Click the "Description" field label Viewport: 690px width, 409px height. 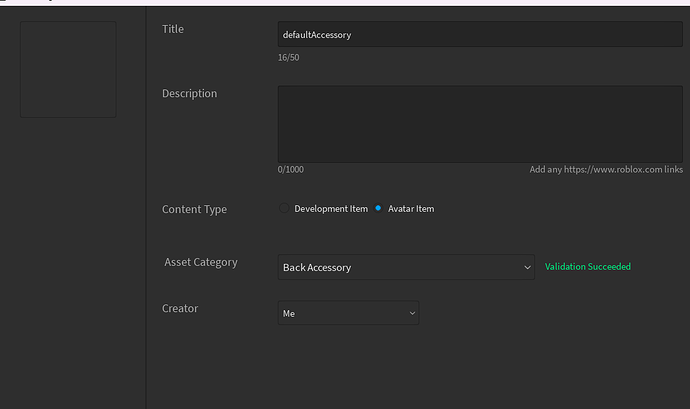(x=189, y=93)
